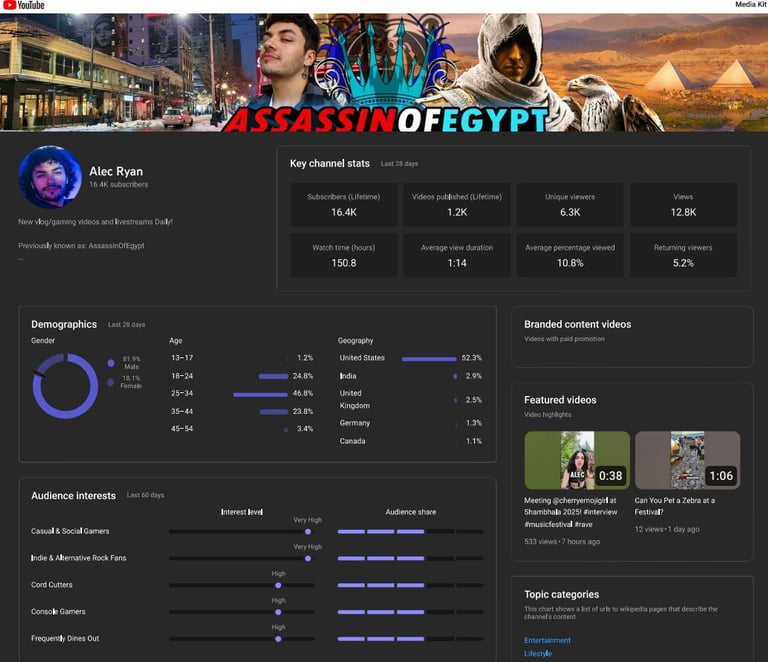Click the 16.4K subscribers text under name

pyautogui.click(x=119, y=185)
